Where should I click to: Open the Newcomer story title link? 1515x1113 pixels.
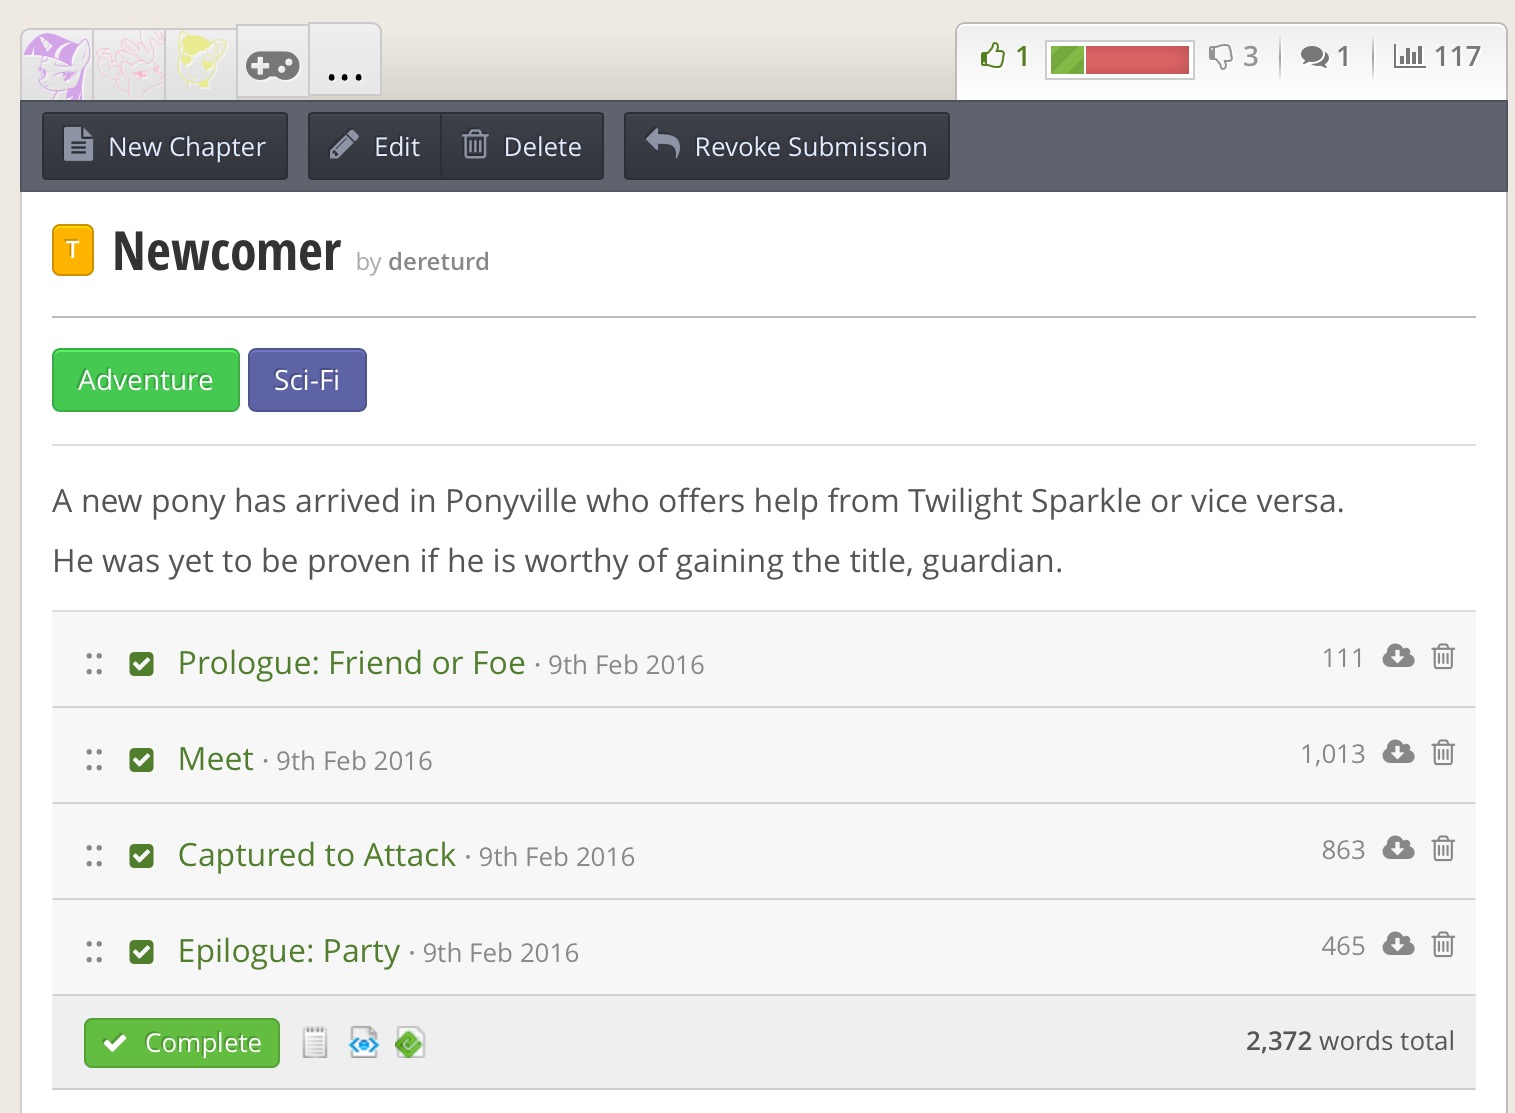click(227, 251)
